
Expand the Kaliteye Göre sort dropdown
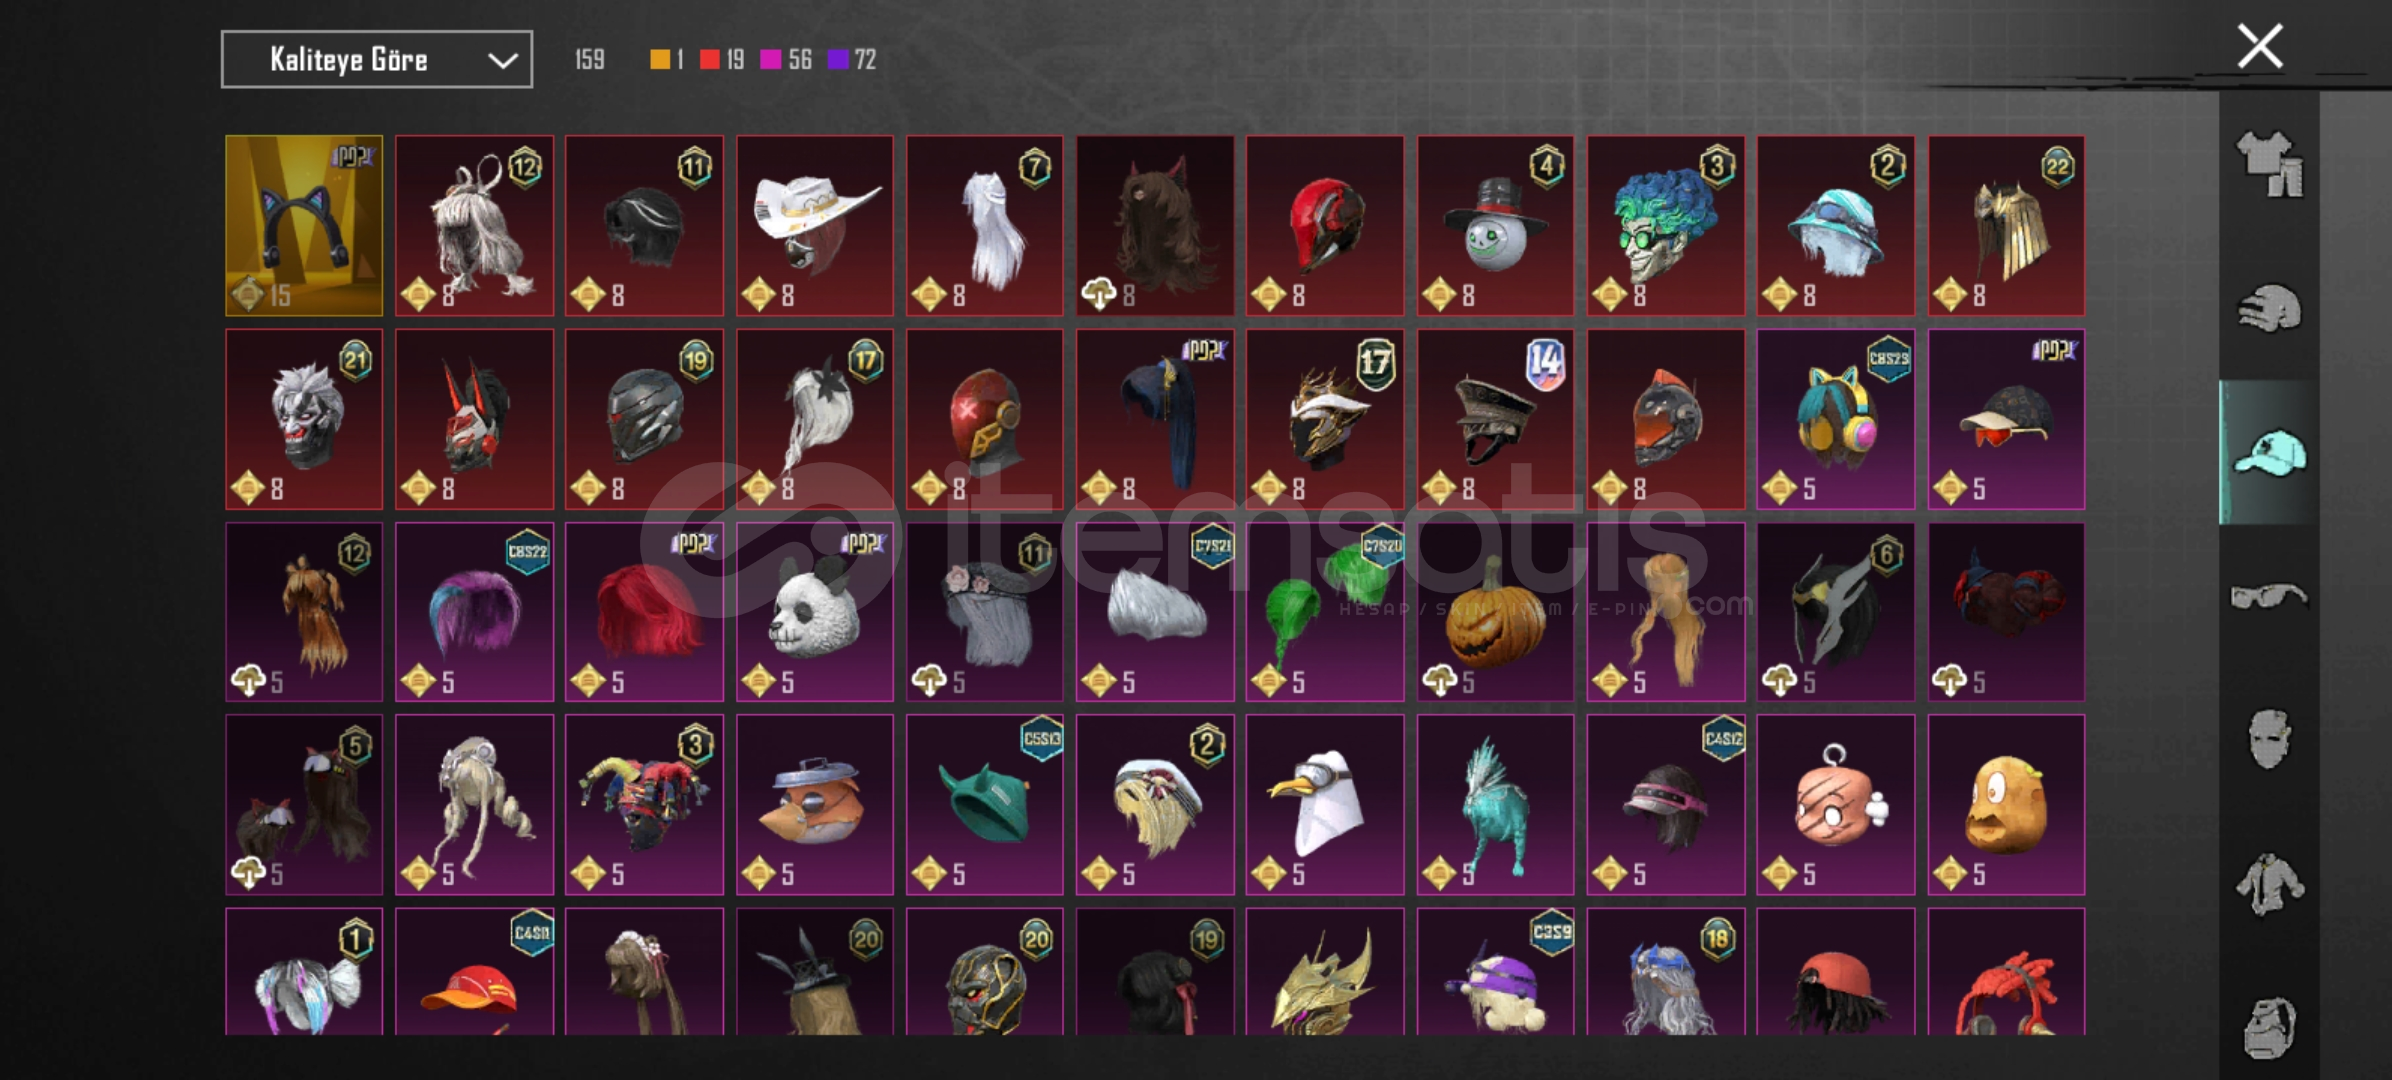point(377,60)
